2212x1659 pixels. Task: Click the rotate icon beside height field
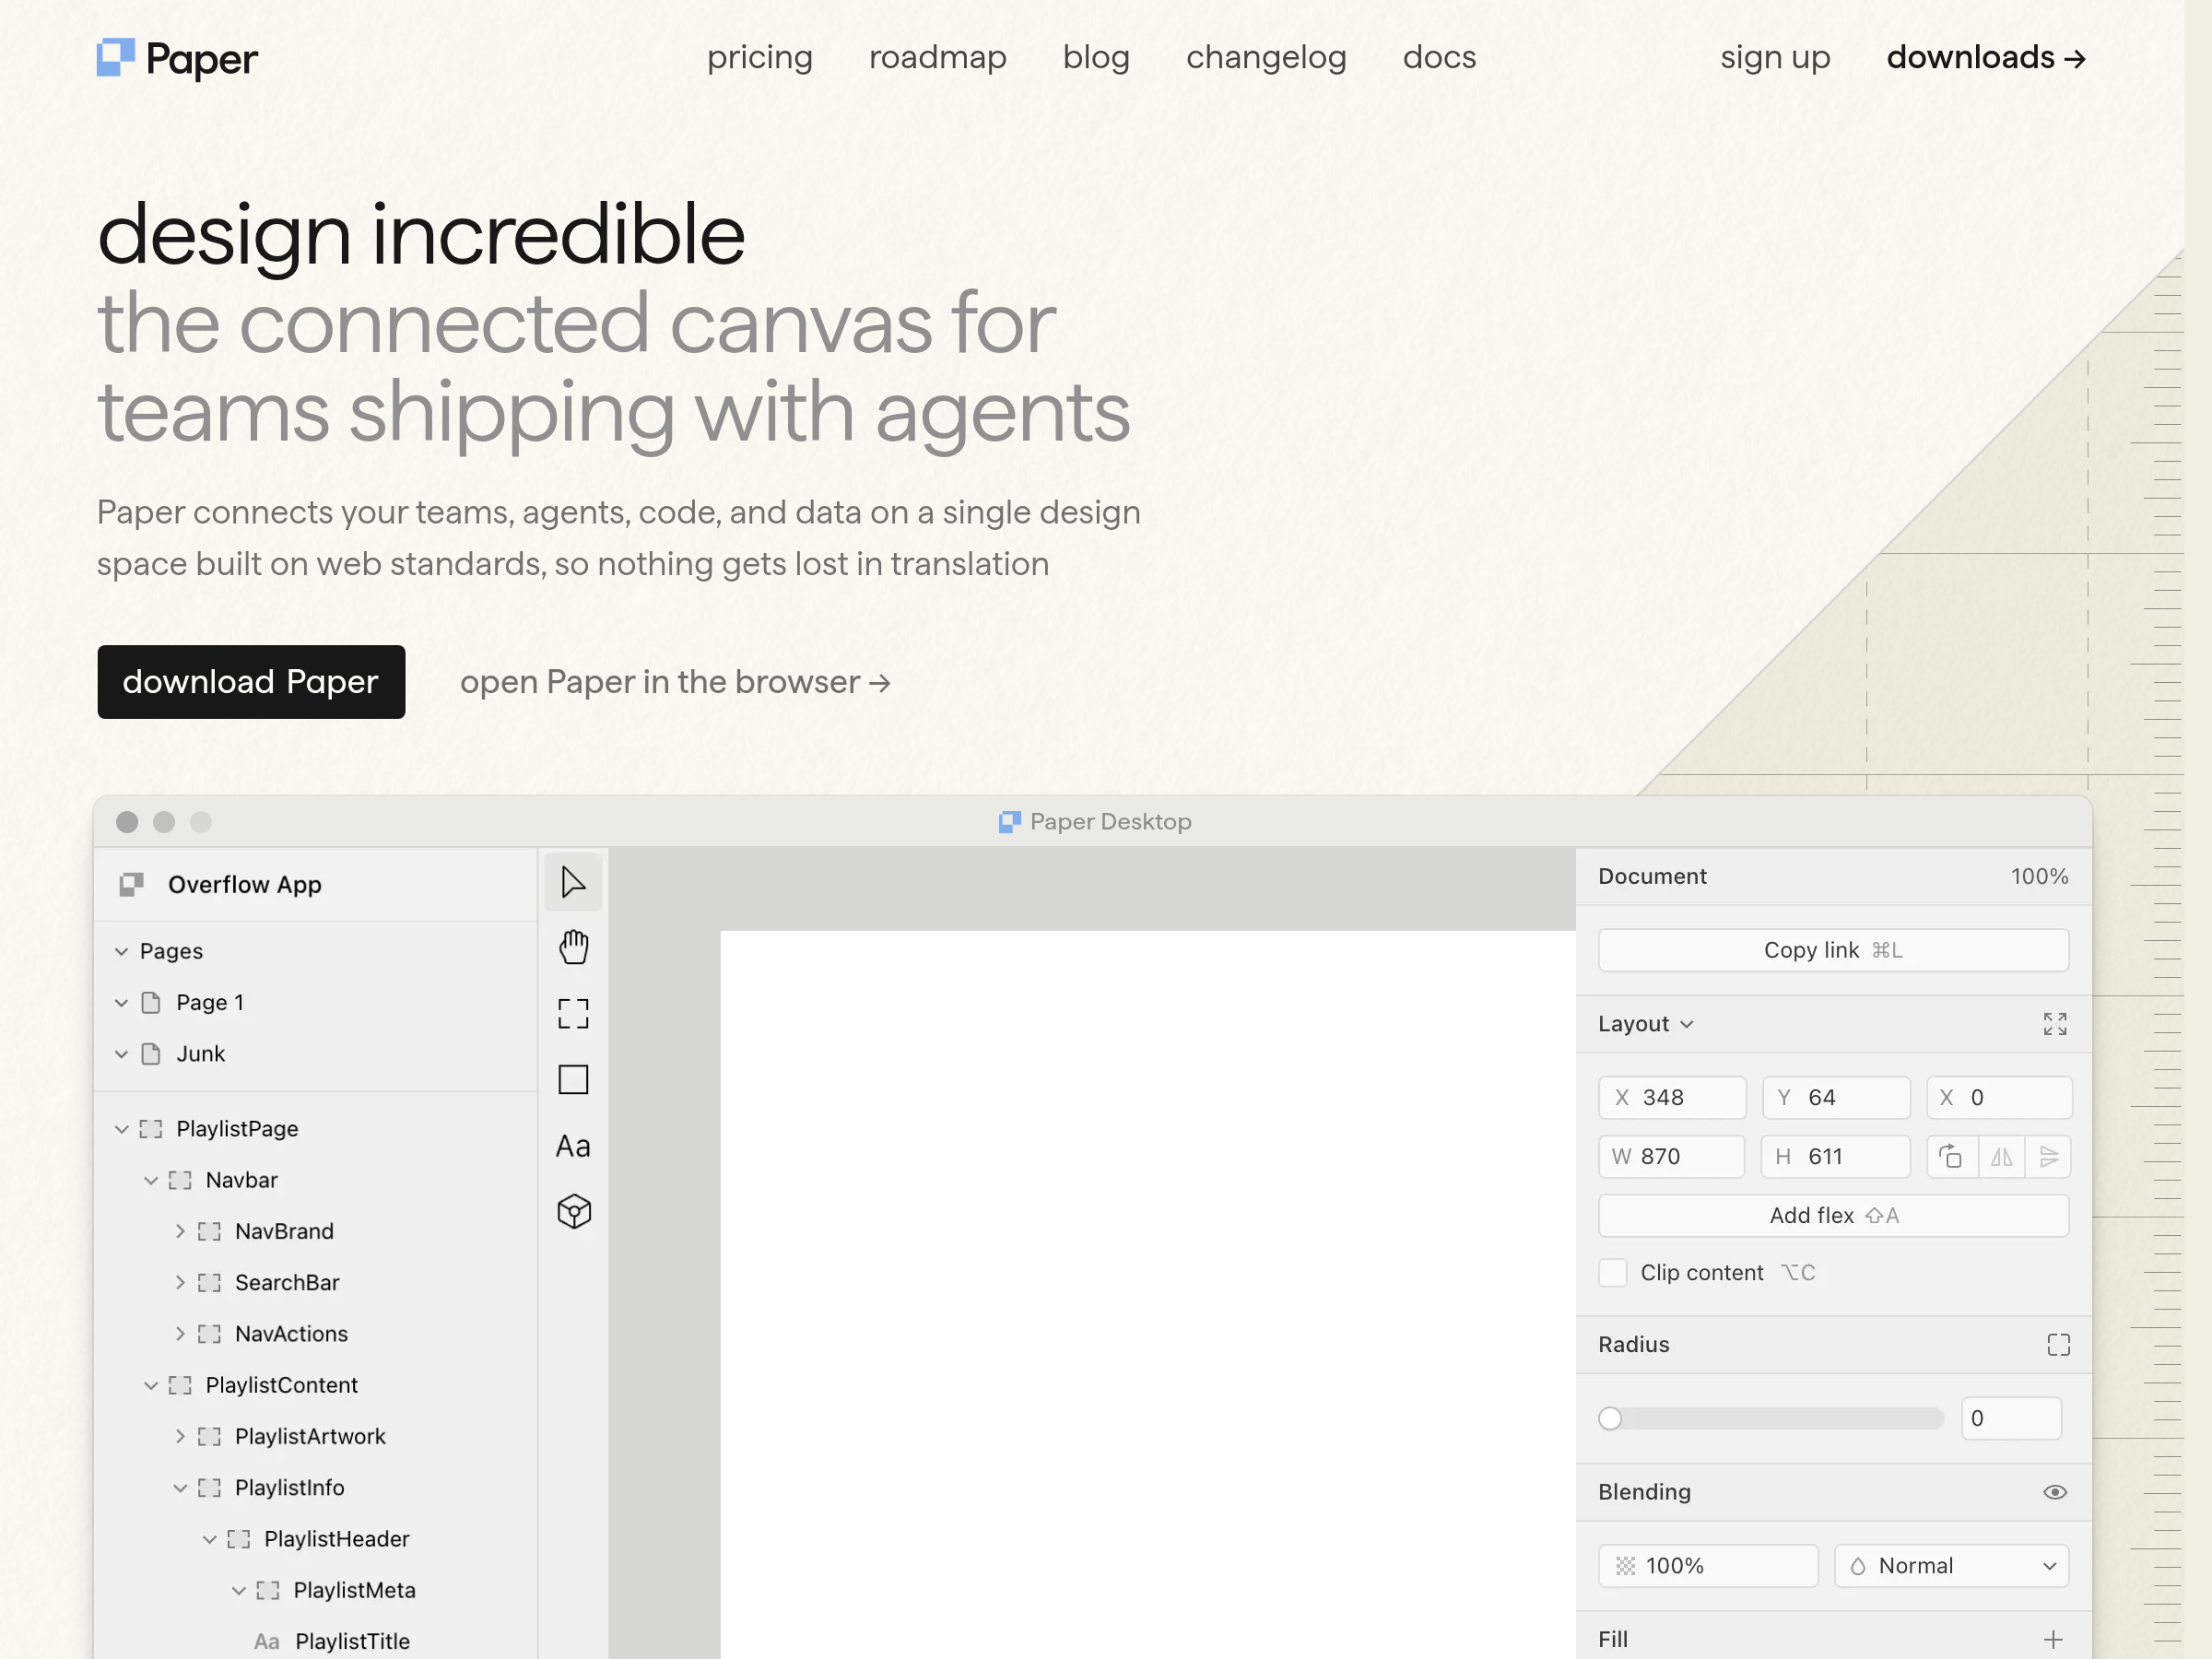click(1950, 1156)
